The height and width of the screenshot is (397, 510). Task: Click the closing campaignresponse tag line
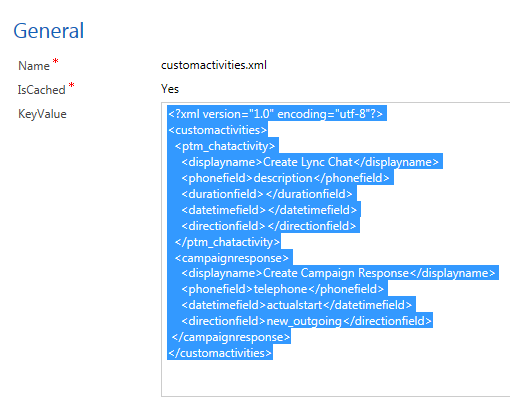(x=231, y=337)
